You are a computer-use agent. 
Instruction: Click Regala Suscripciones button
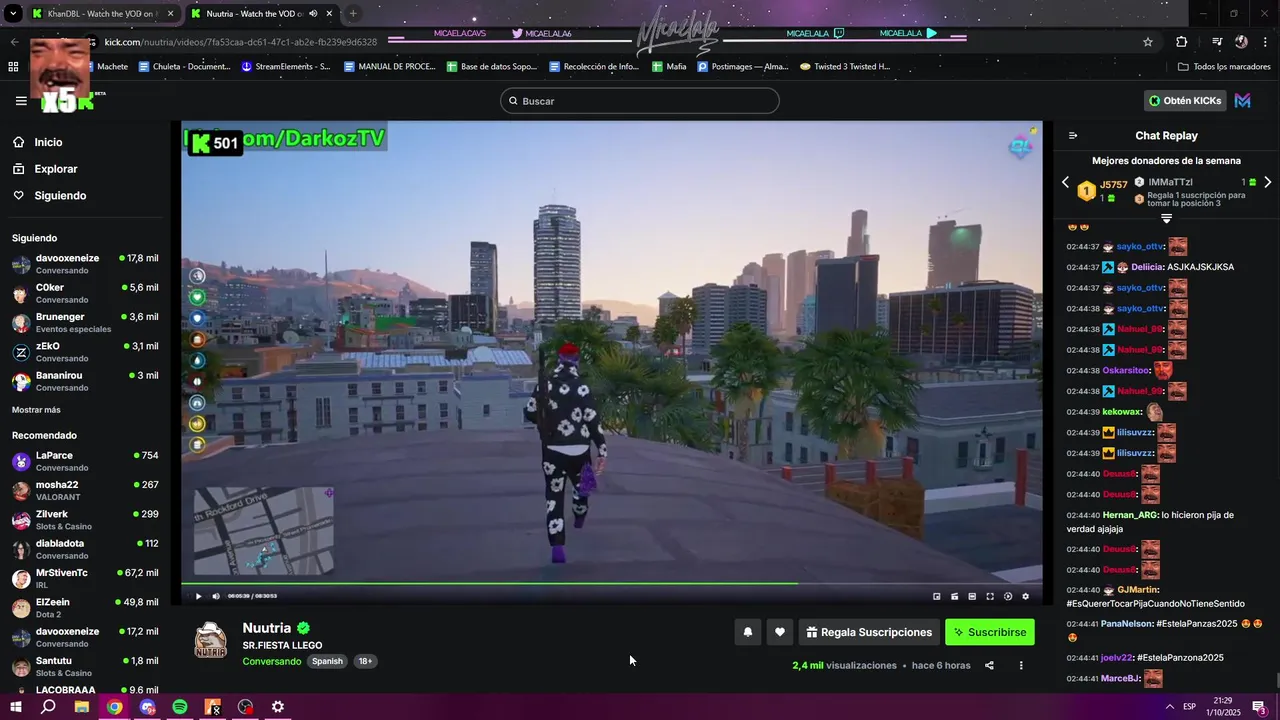[869, 632]
